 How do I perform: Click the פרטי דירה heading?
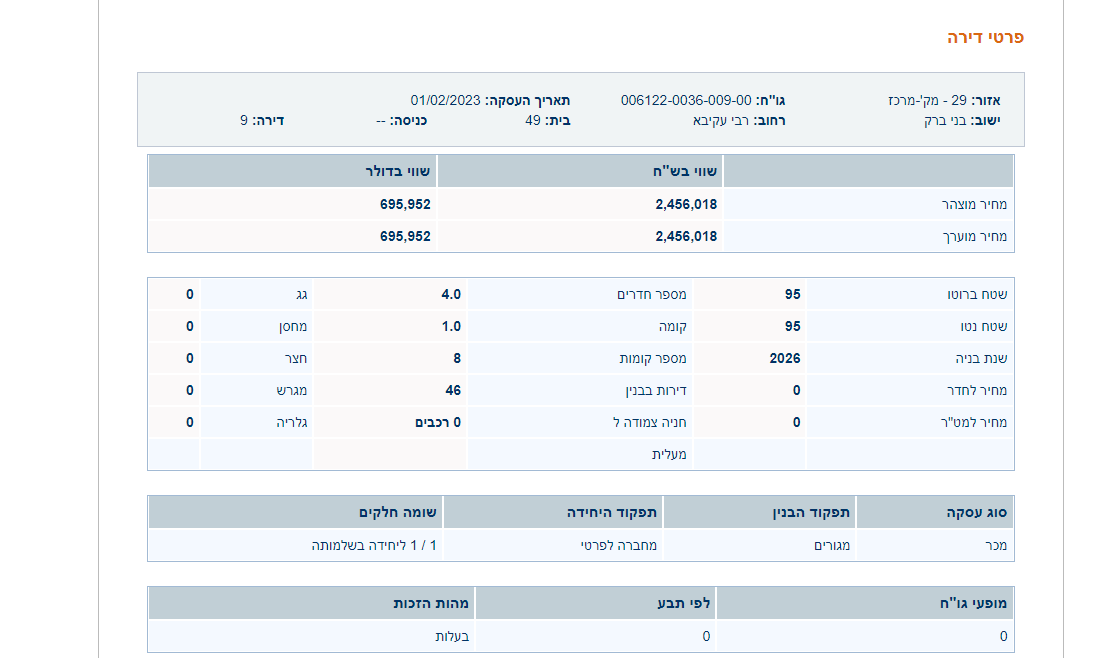984,38
